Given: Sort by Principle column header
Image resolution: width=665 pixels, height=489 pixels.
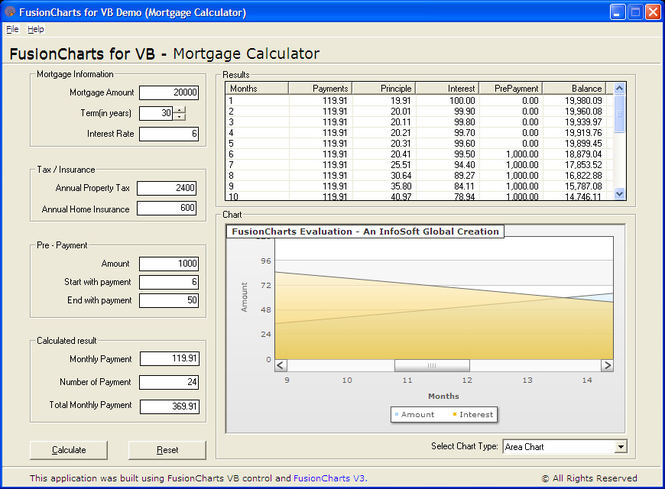Looking at the screenshot, I should 384,89.
